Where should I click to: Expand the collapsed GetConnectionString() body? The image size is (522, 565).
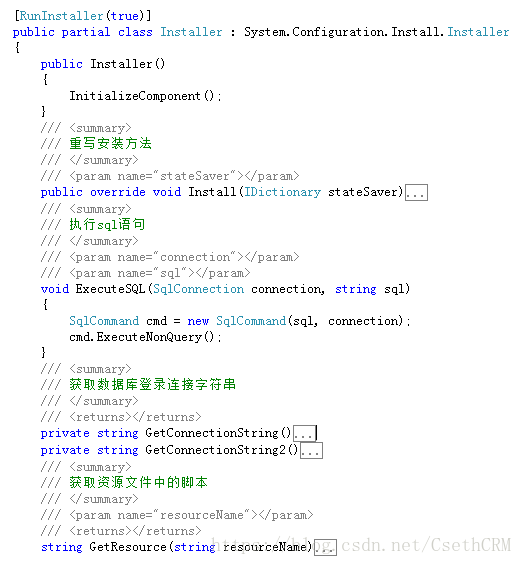click(304, 433)
